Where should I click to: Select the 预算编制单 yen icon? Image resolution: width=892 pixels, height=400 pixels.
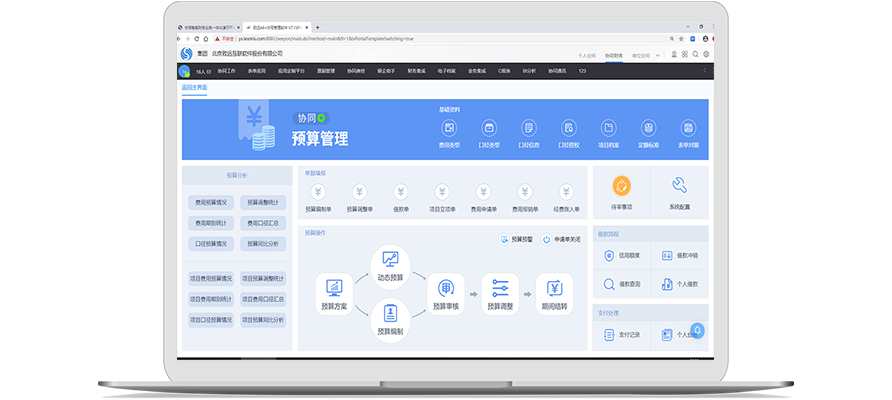coord(318,192)
